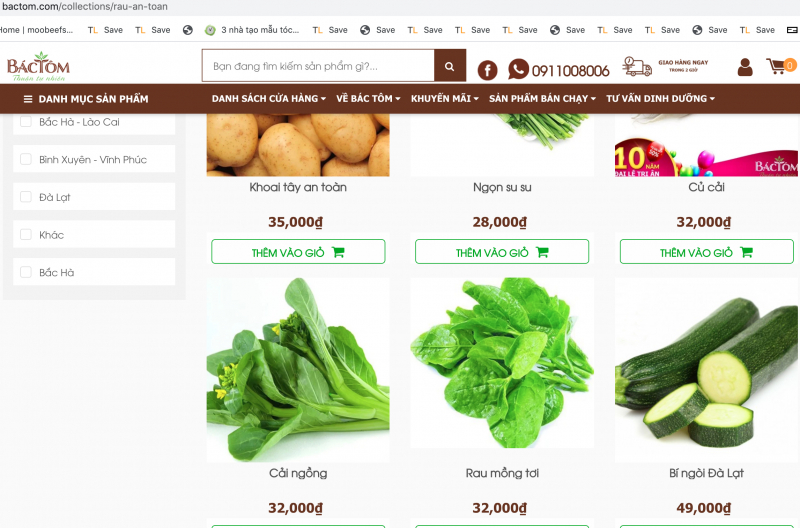Open the shopping cart icon

point(776,66)
